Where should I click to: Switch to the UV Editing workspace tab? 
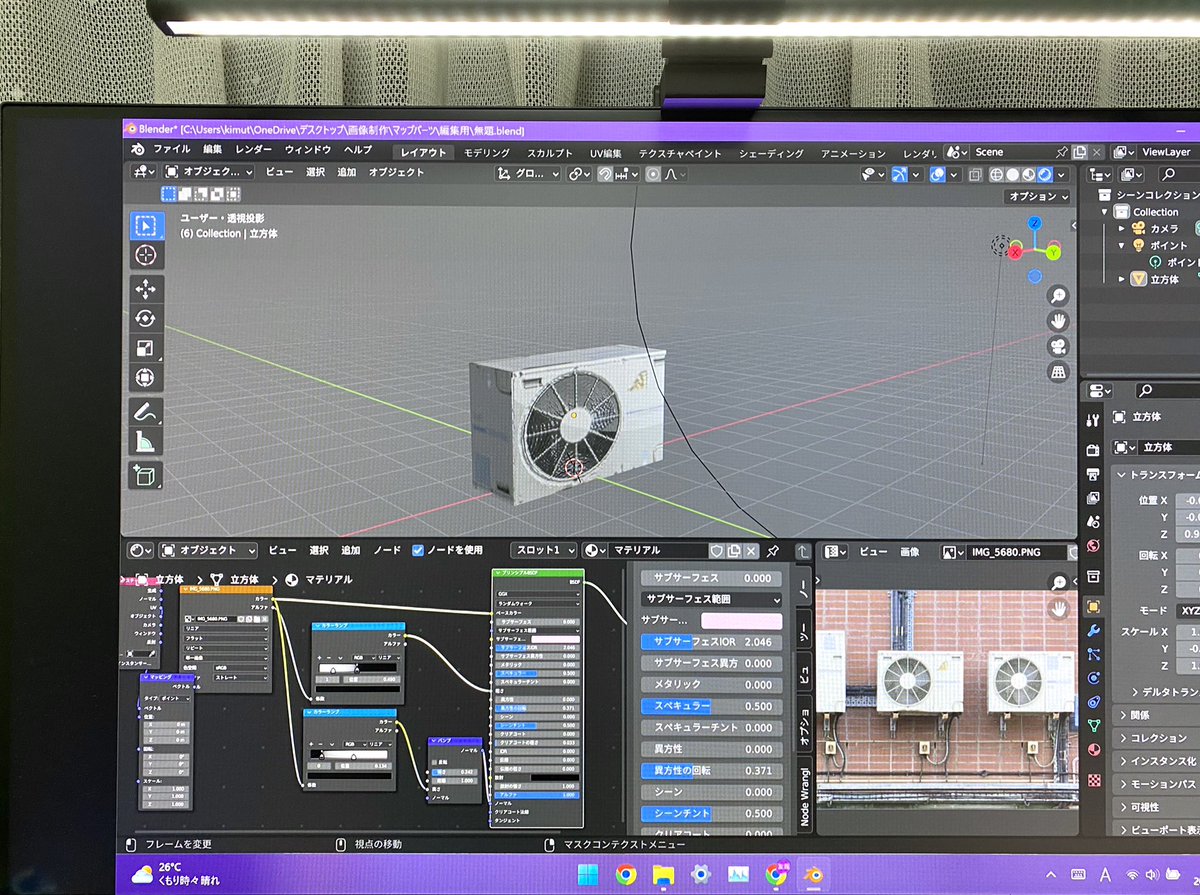click(605, 153)
